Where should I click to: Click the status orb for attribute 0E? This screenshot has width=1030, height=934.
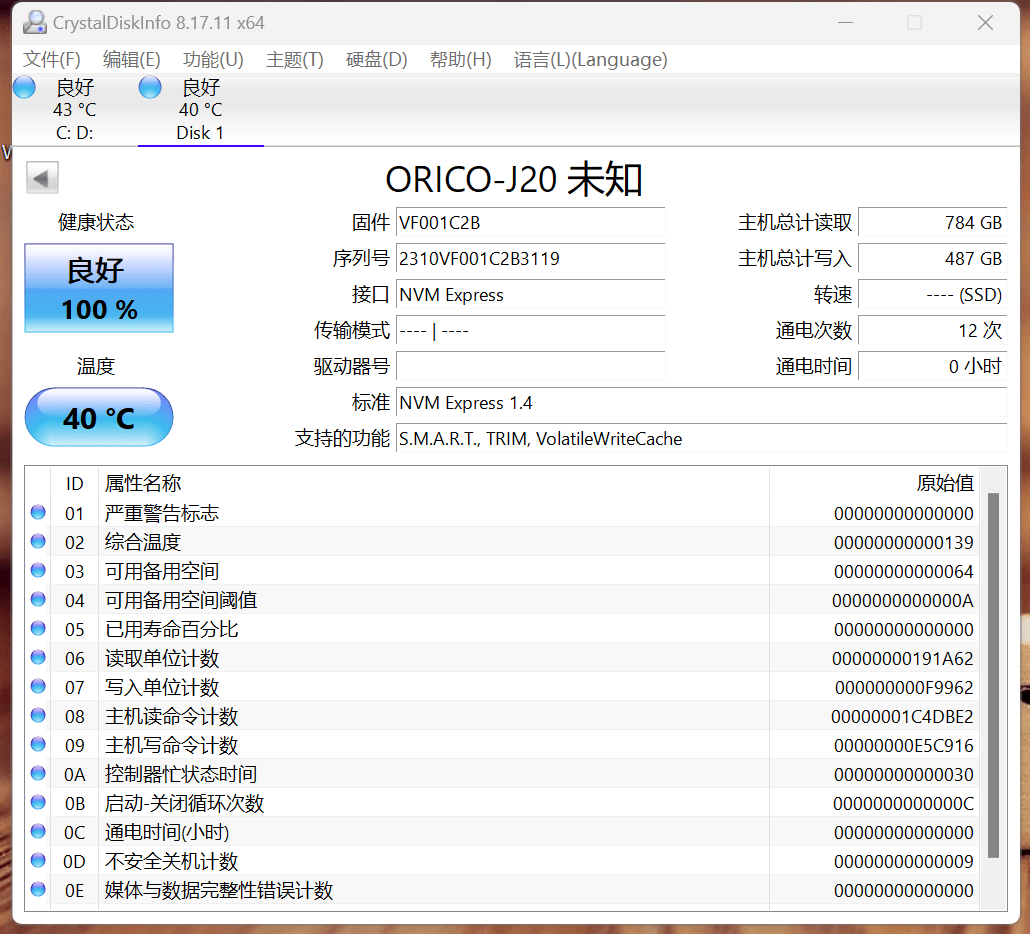pyautogui.click(x=38, y=889)
